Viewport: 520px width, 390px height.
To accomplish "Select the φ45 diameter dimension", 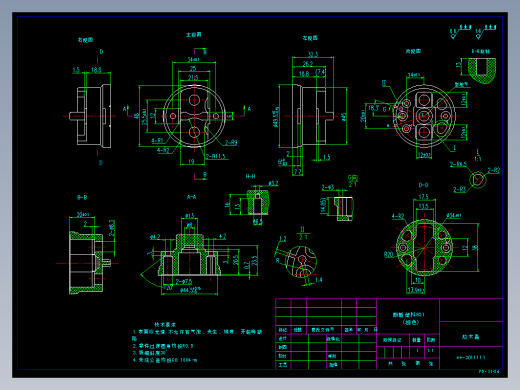I will tap(344, 117).
